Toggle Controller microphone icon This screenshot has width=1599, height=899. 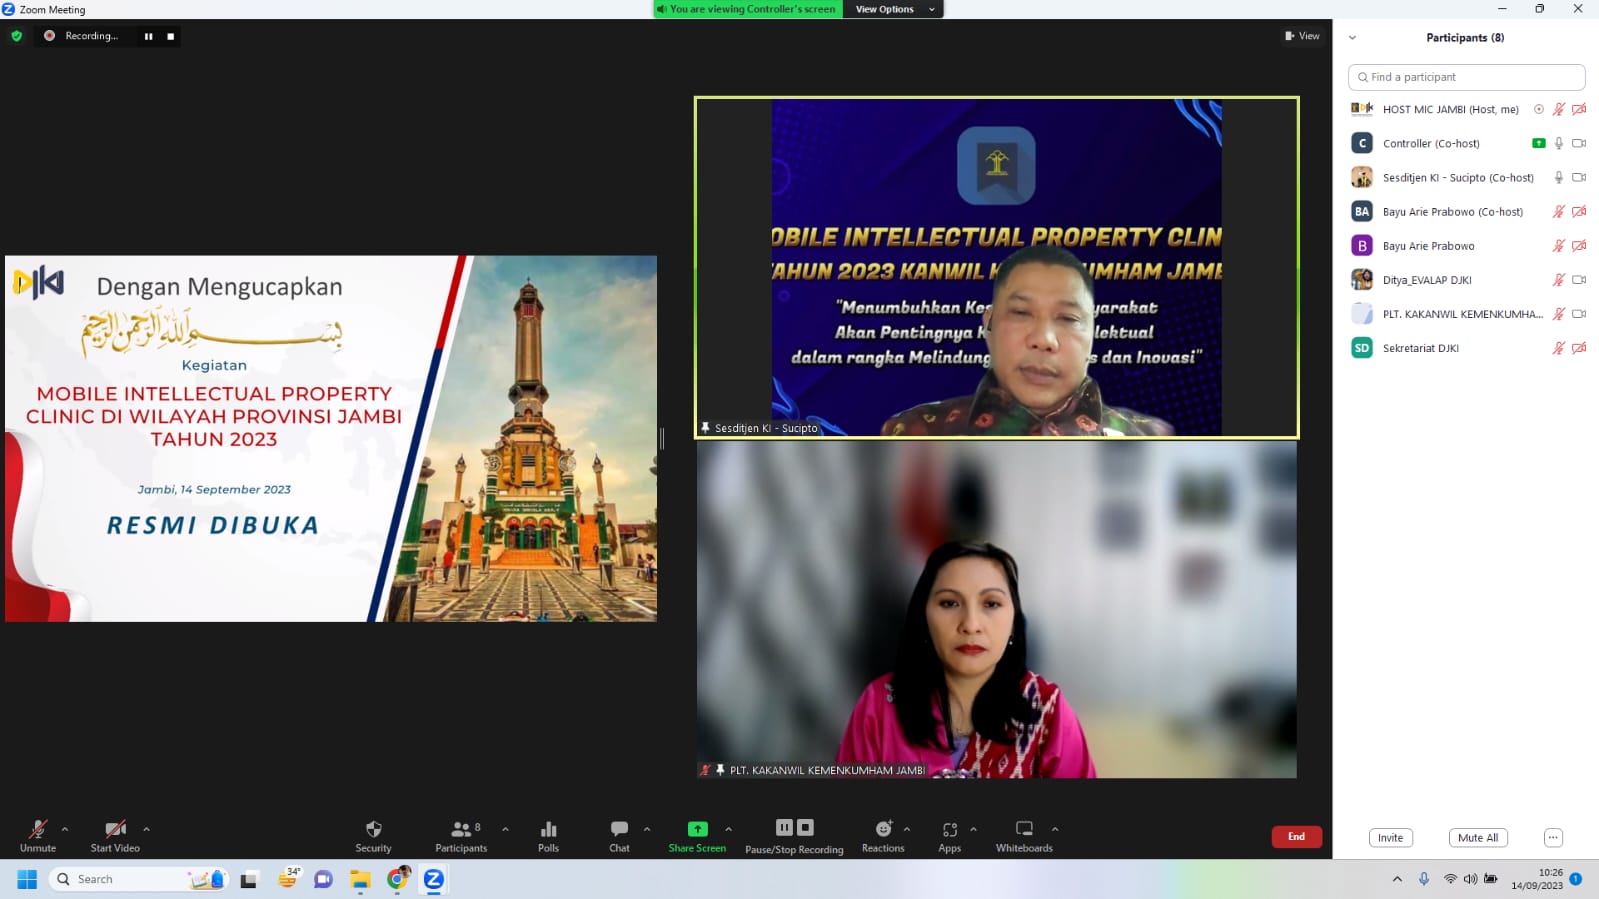(1558, 143)
